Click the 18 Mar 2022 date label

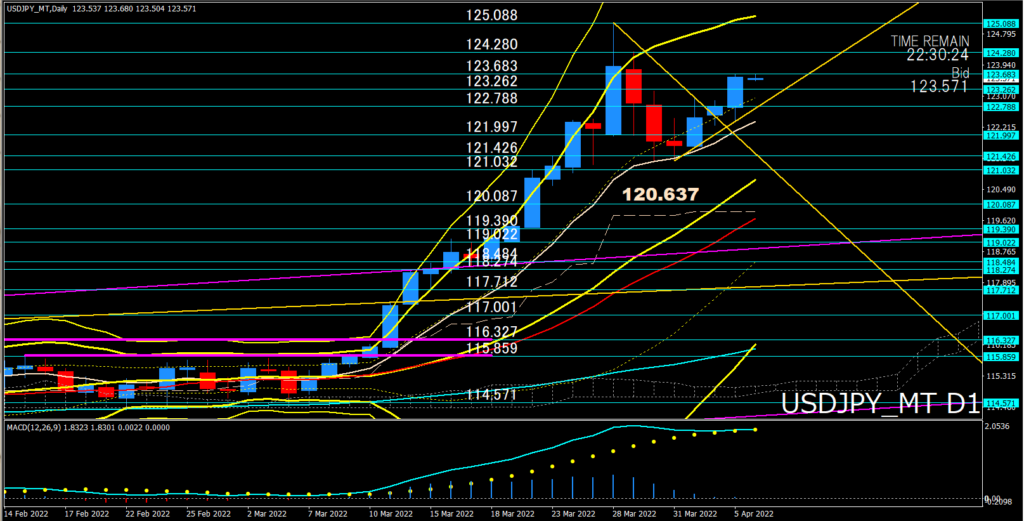[513, 514]
